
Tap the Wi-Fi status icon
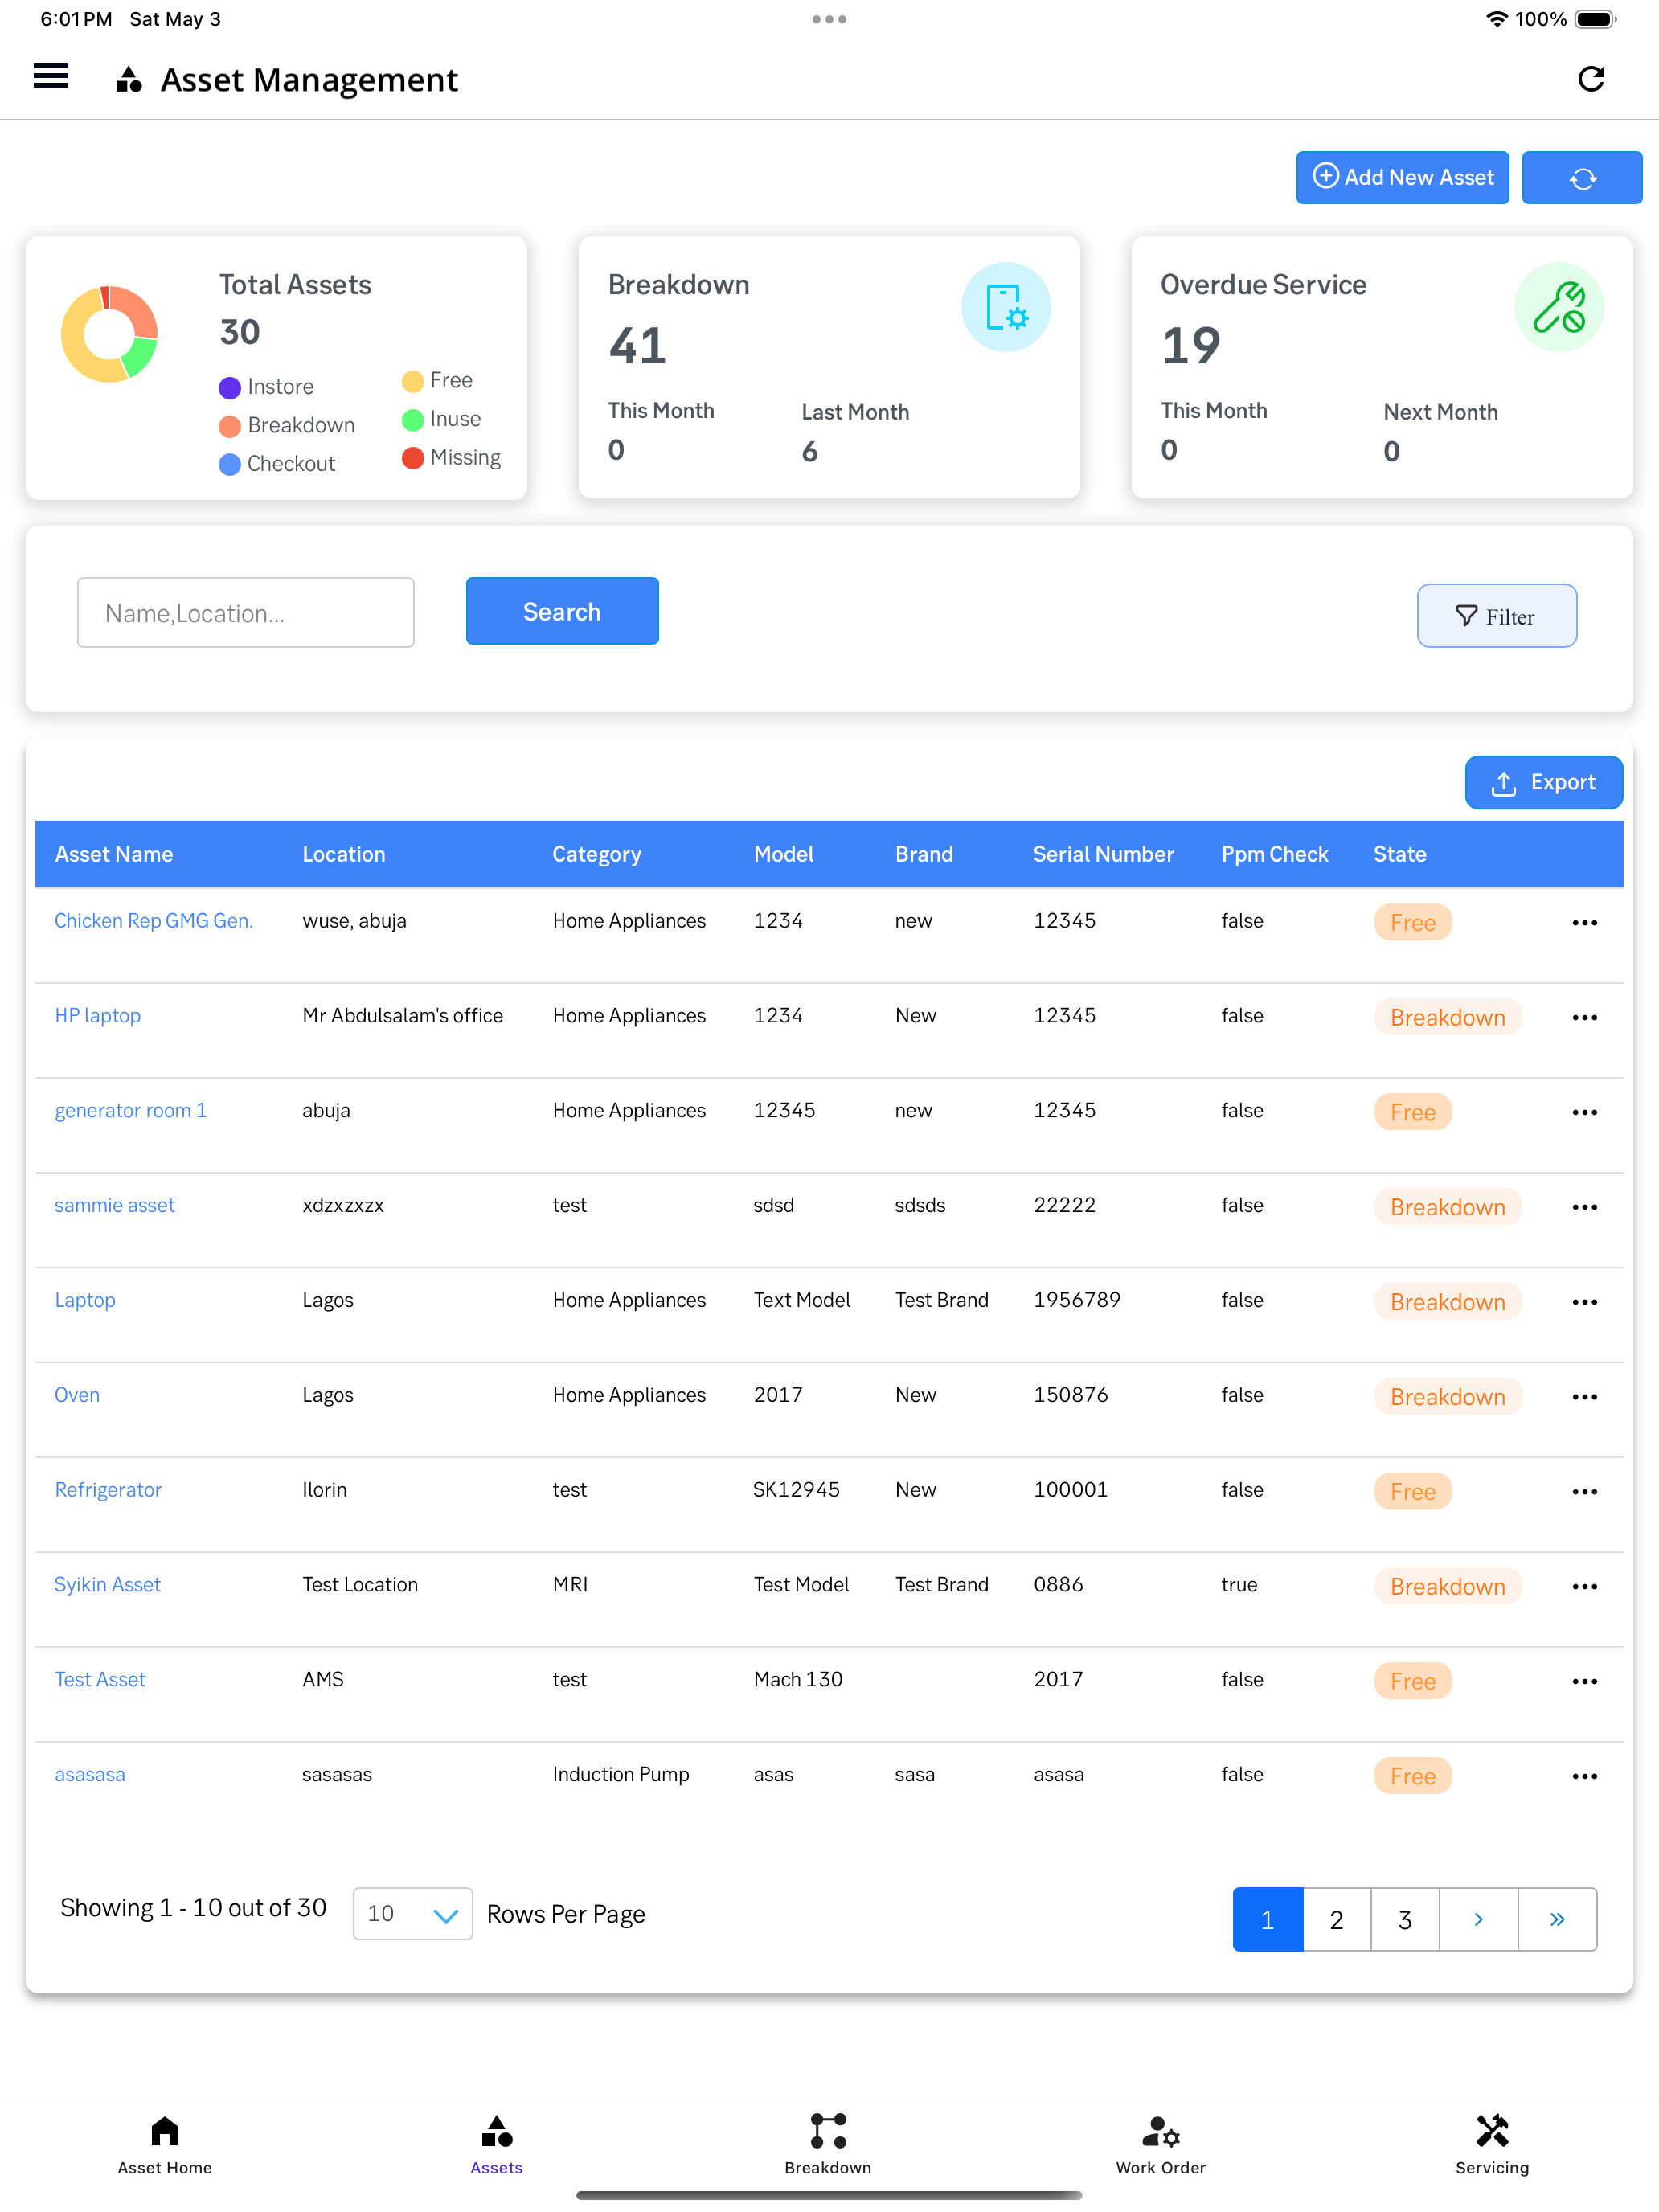coord(1495,19)
